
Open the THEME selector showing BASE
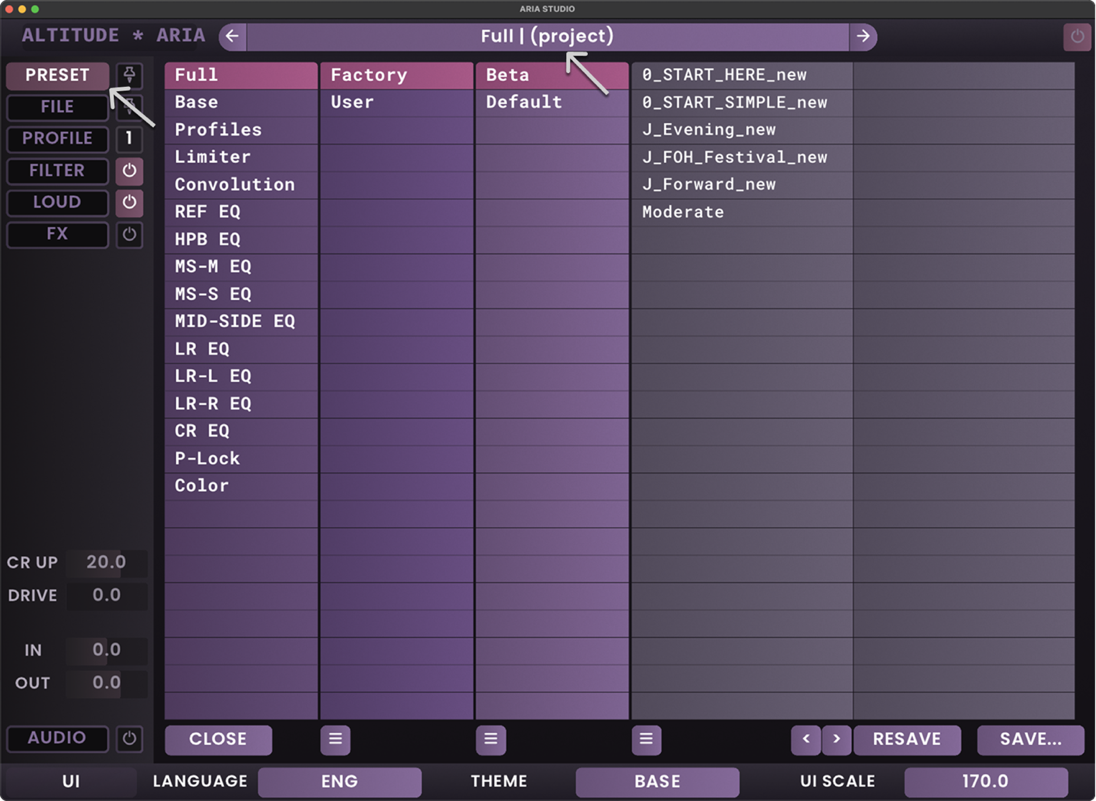657,781
